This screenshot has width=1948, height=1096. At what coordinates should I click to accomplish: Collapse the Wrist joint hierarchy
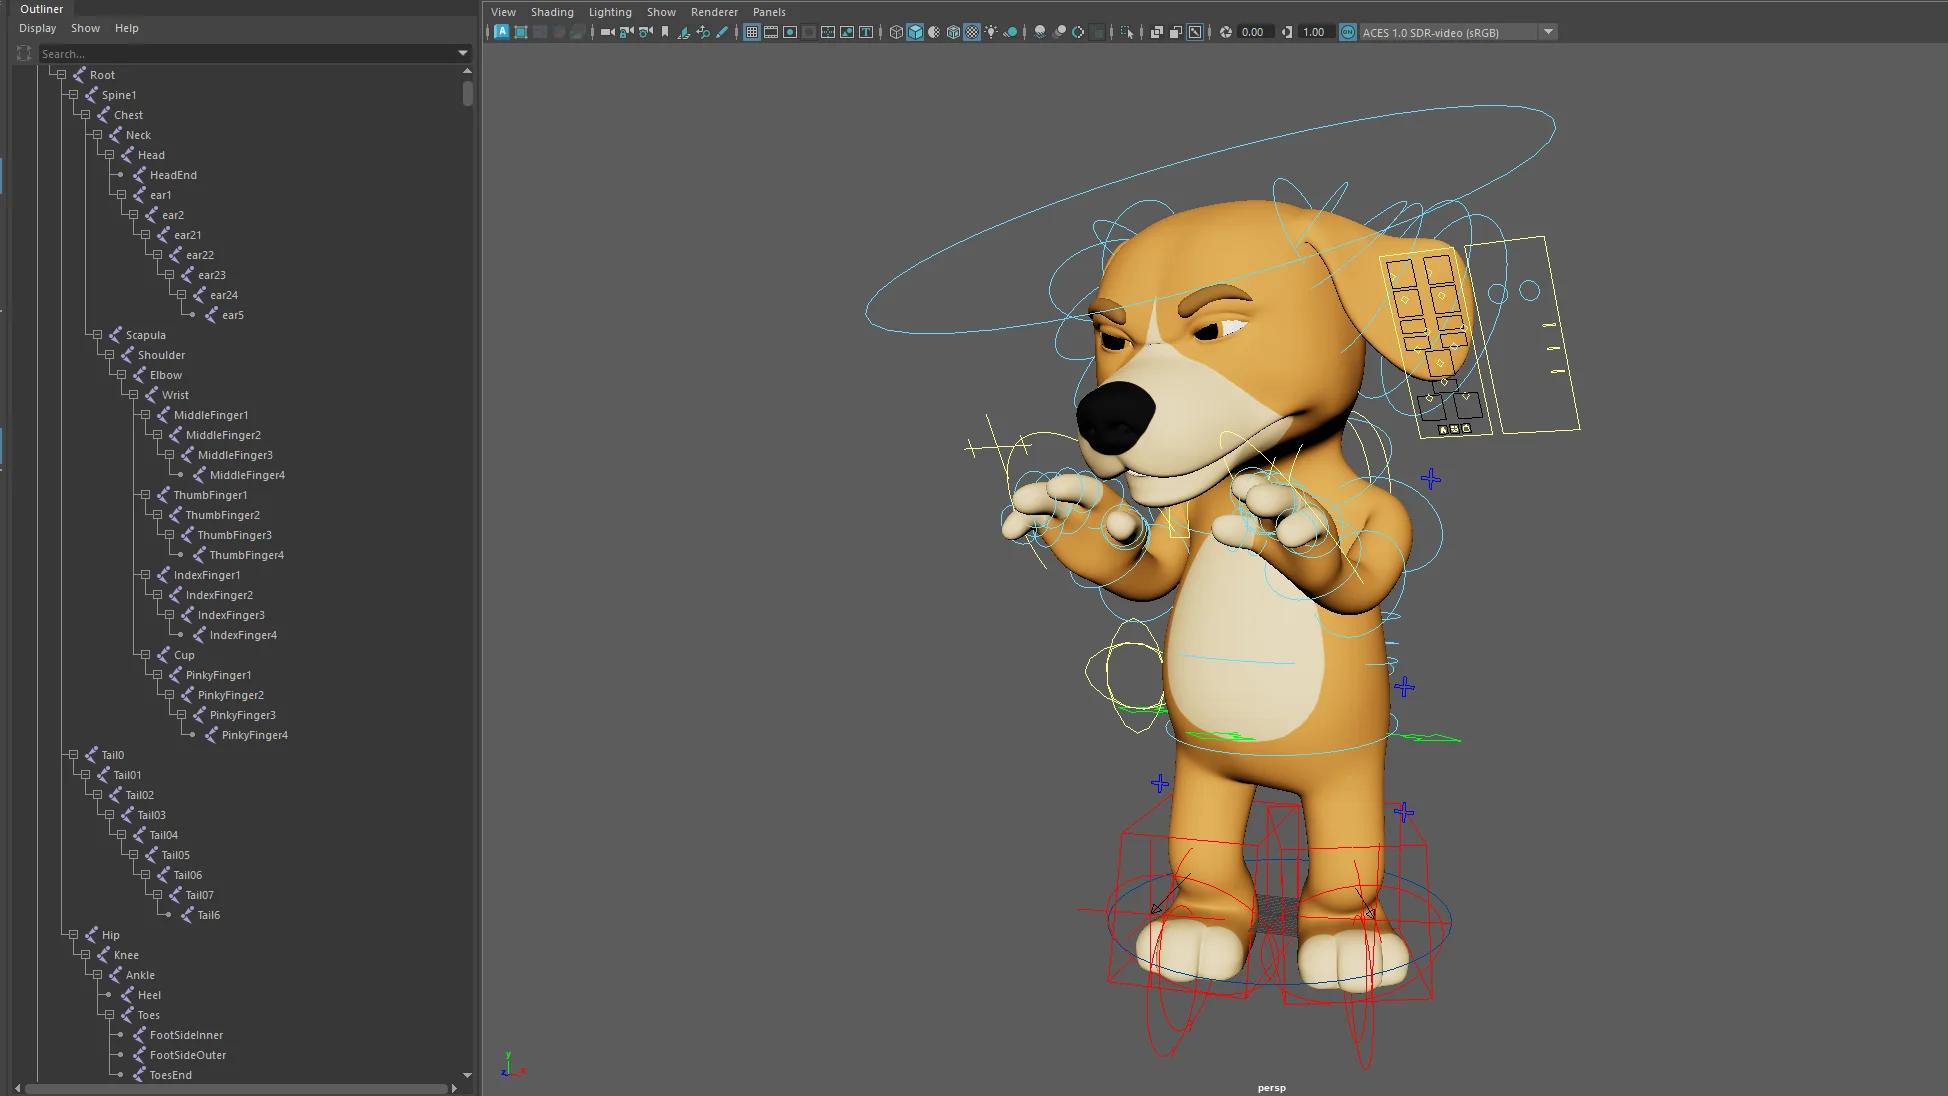(134, 395)
